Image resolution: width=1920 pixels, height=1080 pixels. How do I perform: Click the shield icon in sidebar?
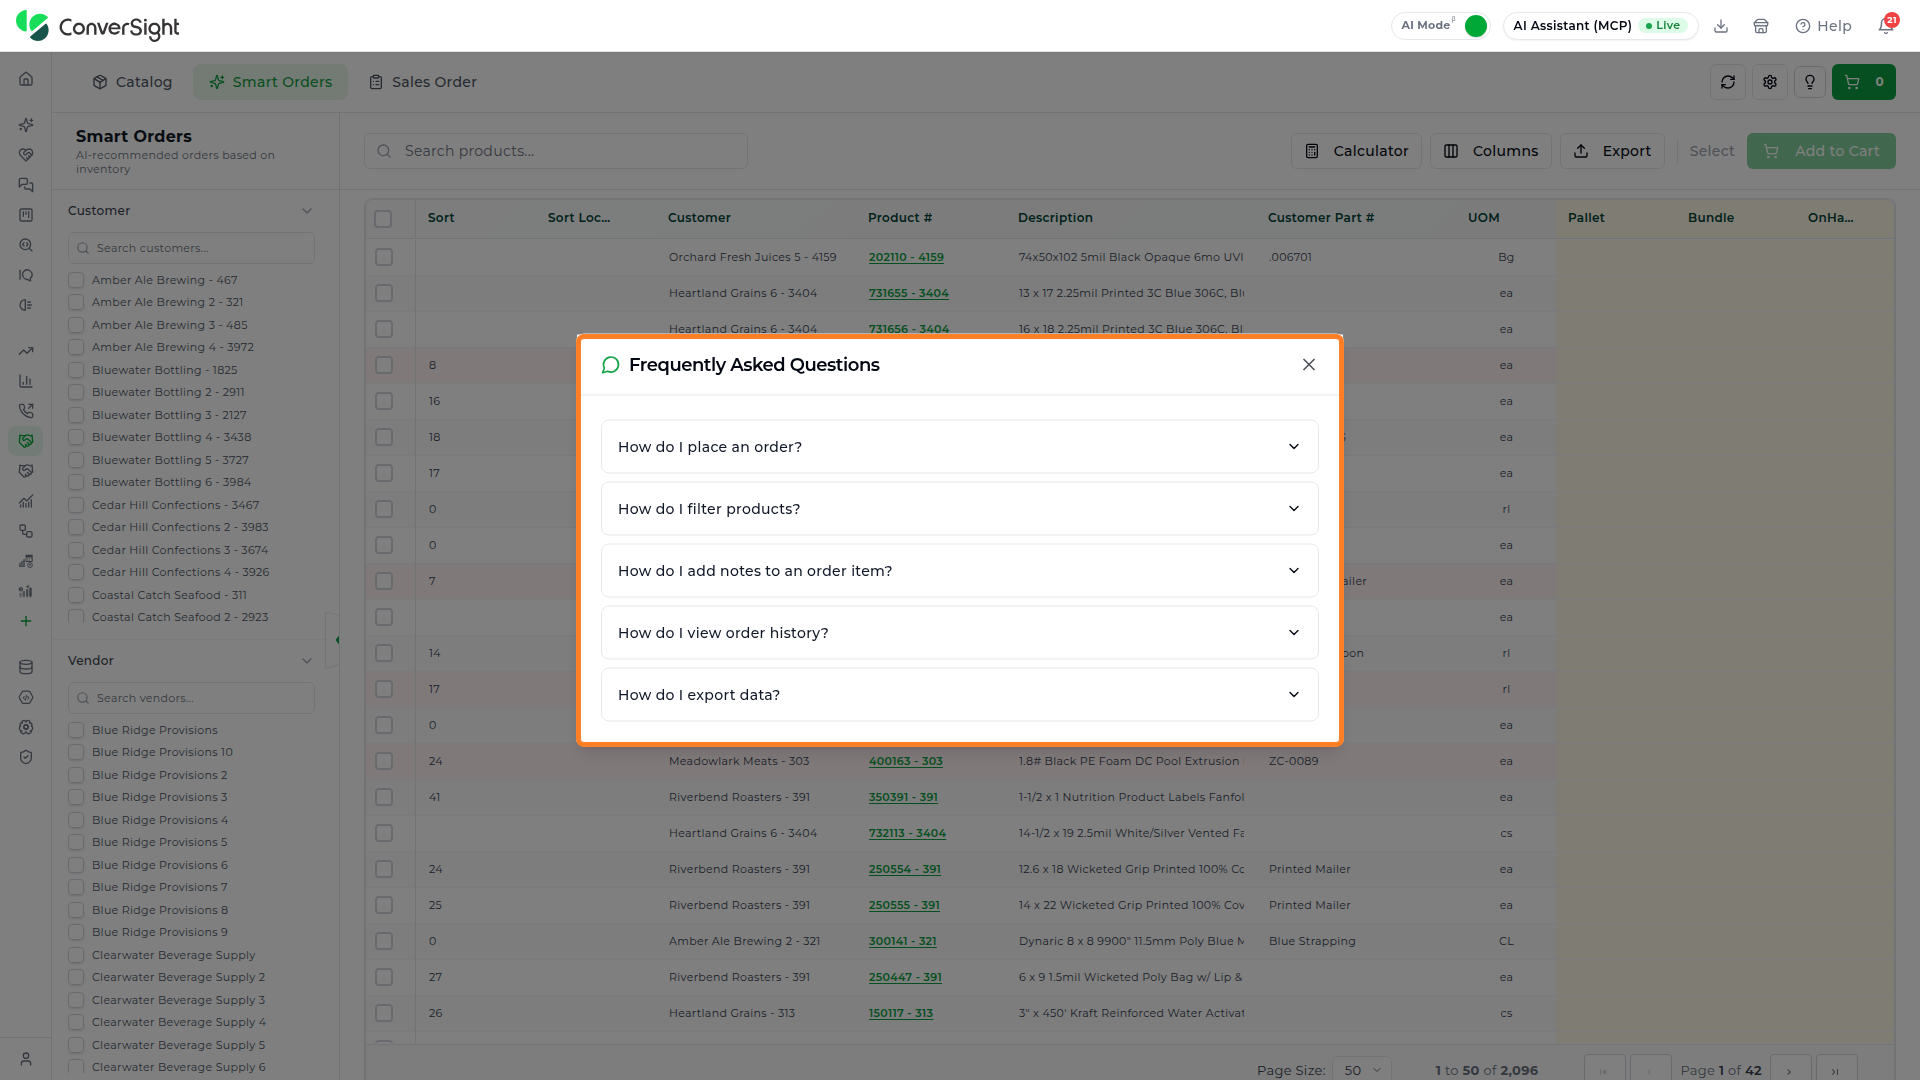click(x=26, y=757)
